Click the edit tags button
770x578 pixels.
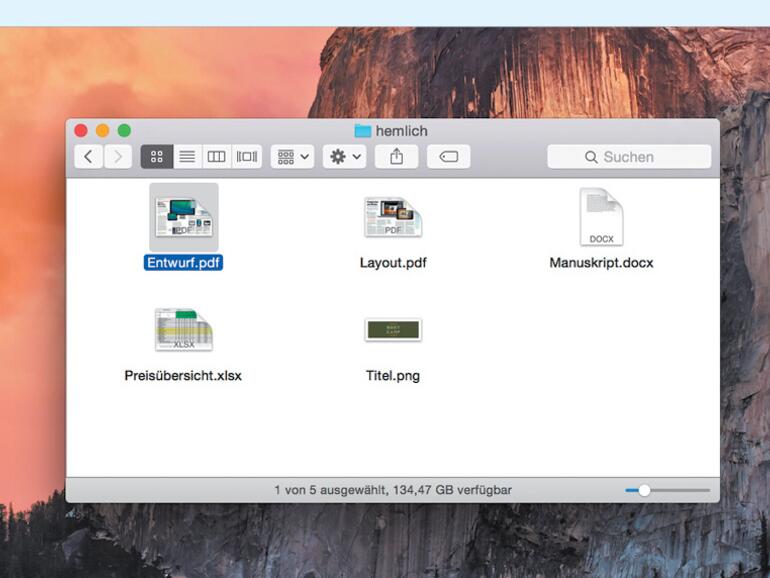tap(448, 157)
